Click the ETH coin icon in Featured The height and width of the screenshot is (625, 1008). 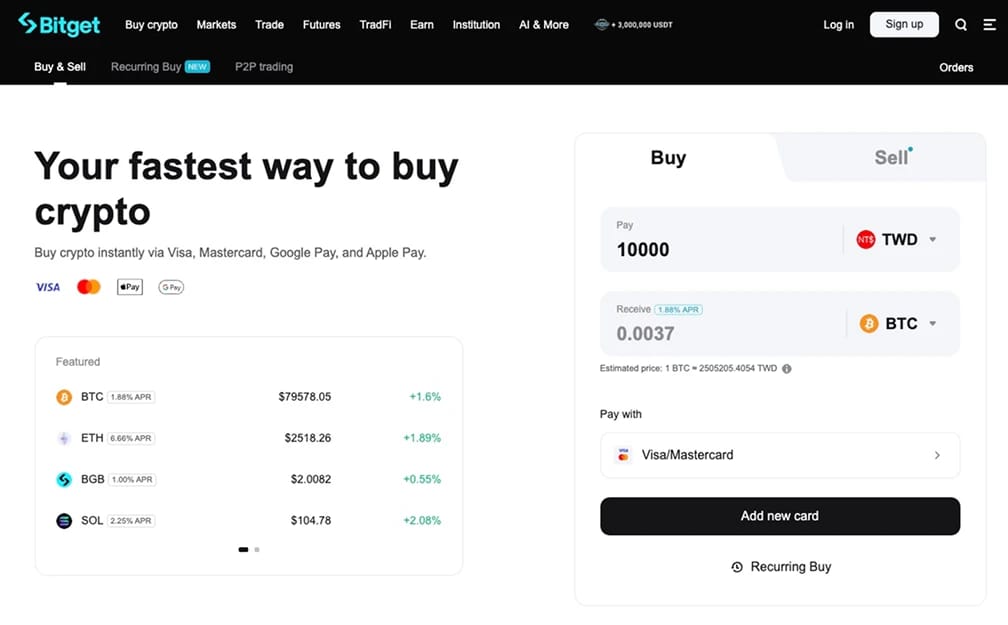click(x=64, y=439)
